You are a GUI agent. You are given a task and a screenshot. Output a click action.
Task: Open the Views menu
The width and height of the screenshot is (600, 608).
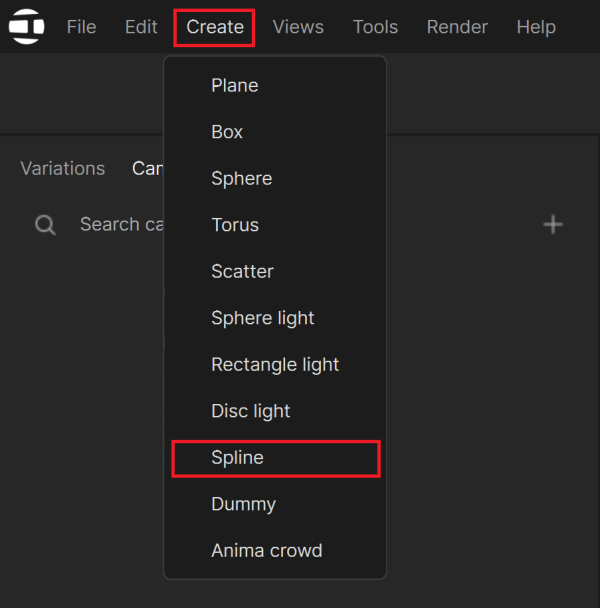pyautogui.click(x=298, y=27)
